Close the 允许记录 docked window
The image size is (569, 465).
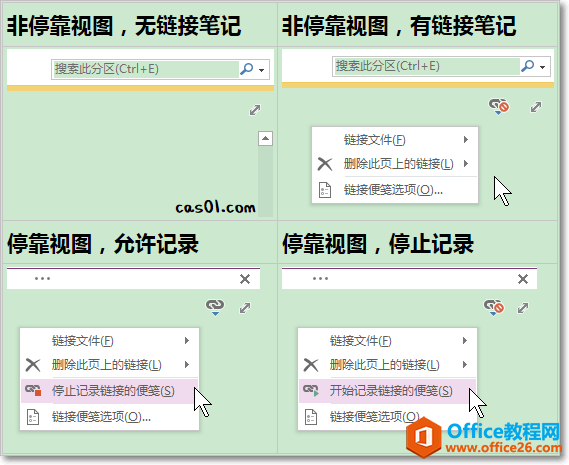pyautogui.click(x=245, y=279)
